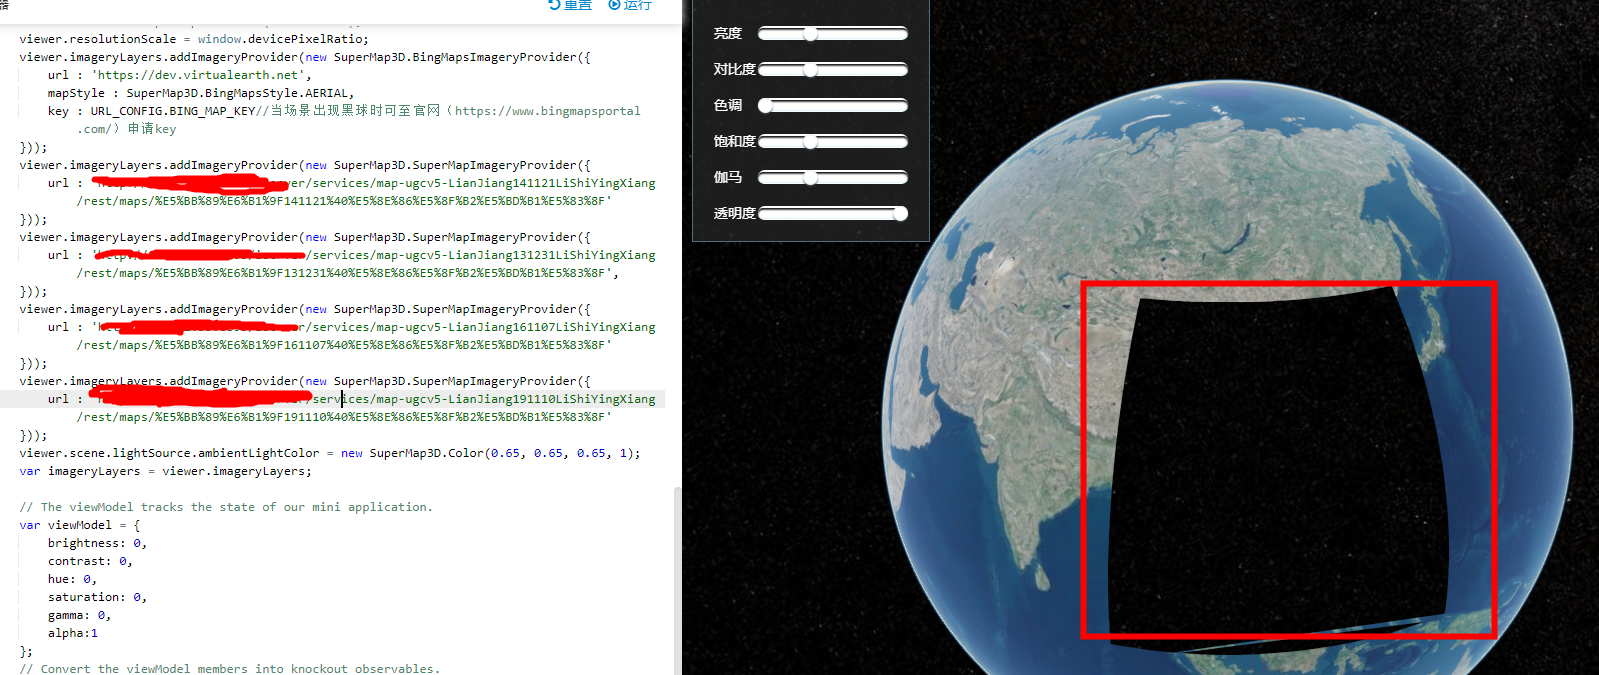
Task: Click the viewer.resolutionScale code line
Action: click(194, 39)
